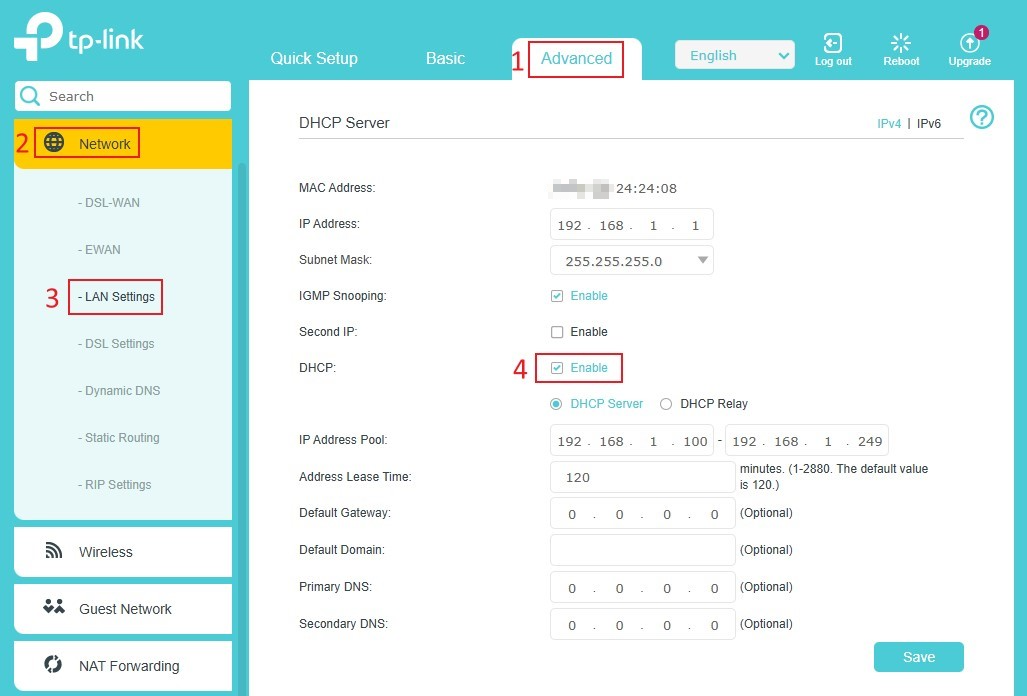Open the Subnet Mask dropdown
Viewport: 1027px width, 696px height.
703,258
